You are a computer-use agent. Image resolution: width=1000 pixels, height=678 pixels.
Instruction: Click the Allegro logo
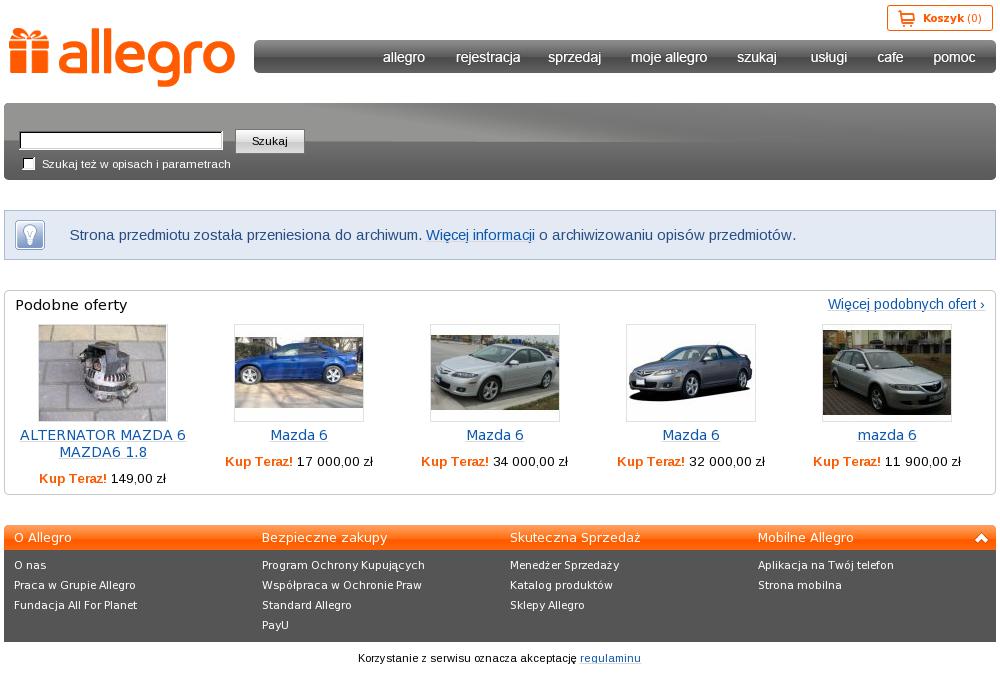click(x=121, y=56)
